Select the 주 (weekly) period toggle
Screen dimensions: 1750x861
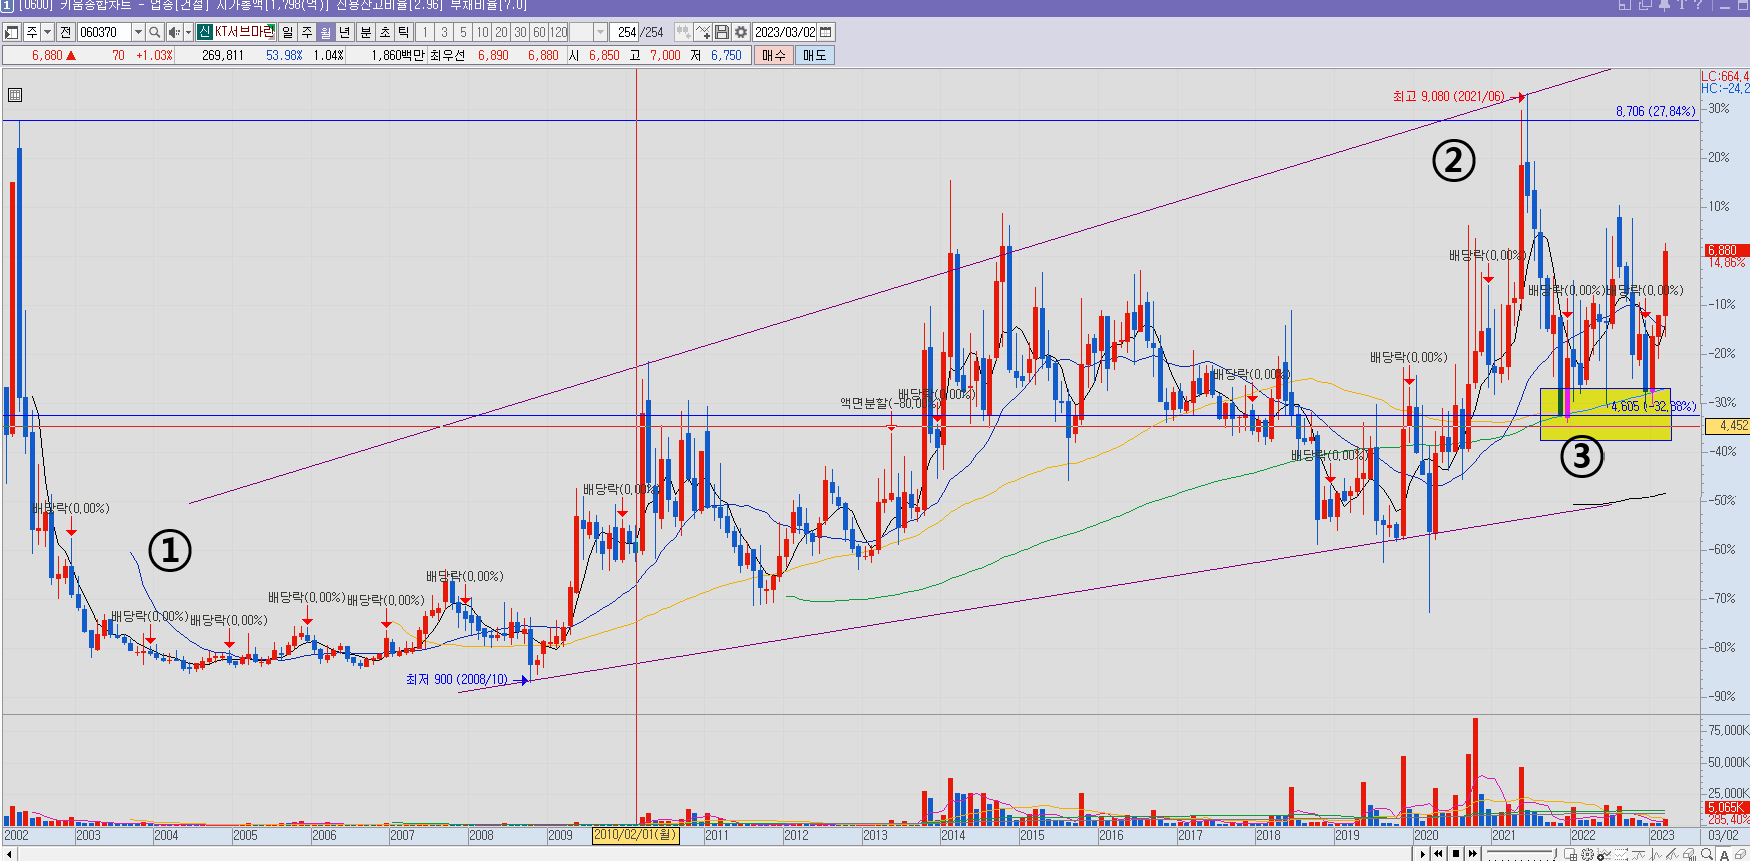click(307, 32)
